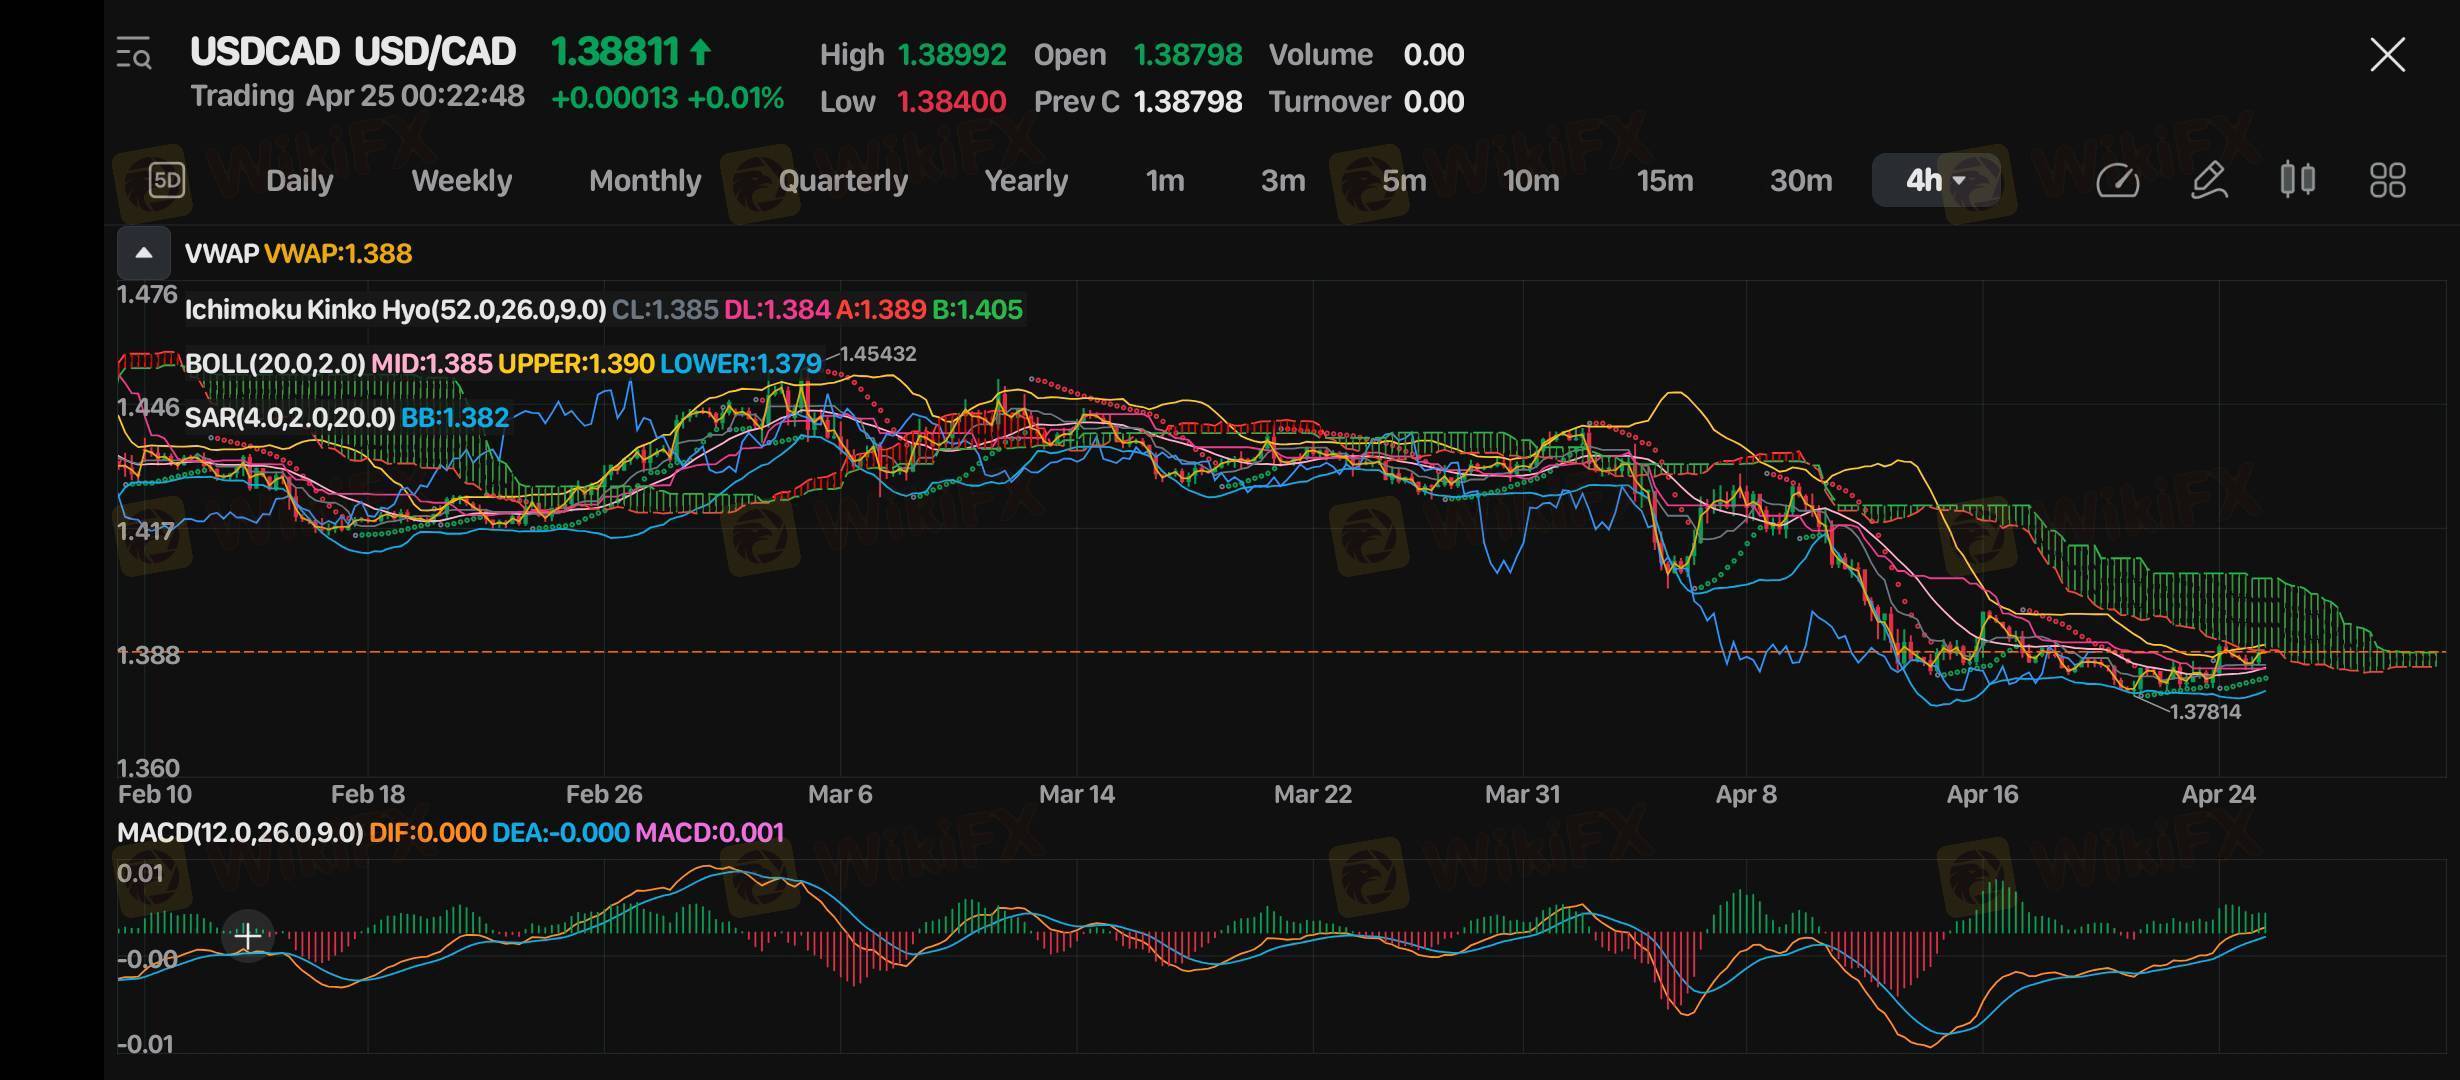Close the chart with X icon
2460x1080 pixels.
click(x=2387, y=55)
